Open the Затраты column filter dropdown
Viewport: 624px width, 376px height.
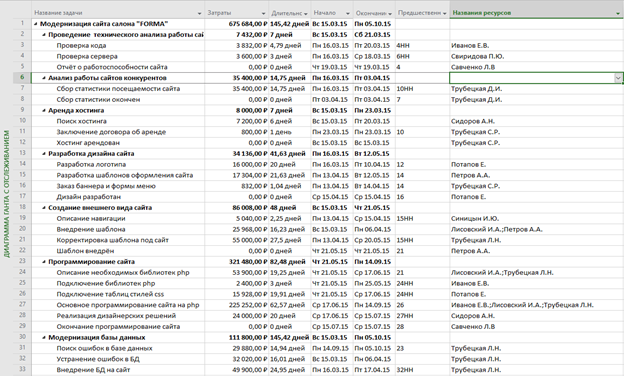(x=263, y=14)
